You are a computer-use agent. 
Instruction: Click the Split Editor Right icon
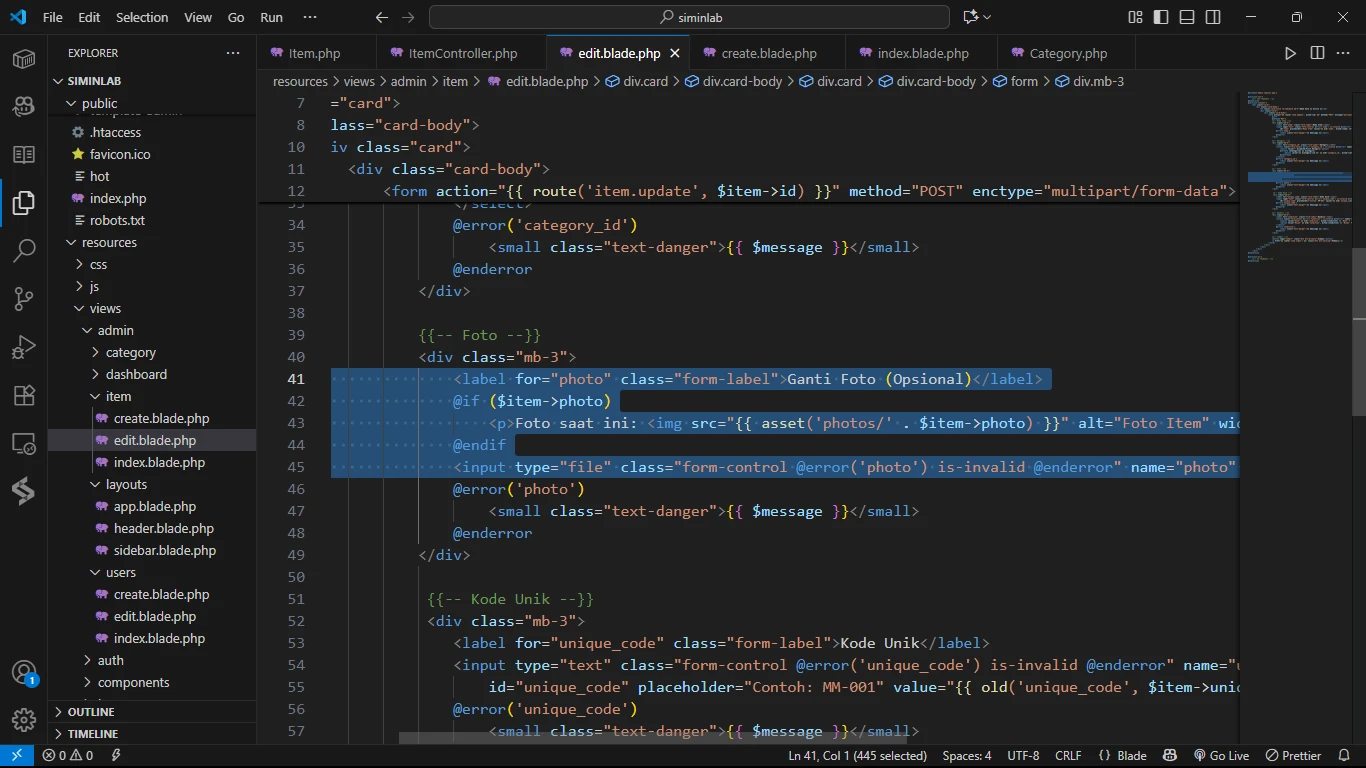click(1317, 53)
